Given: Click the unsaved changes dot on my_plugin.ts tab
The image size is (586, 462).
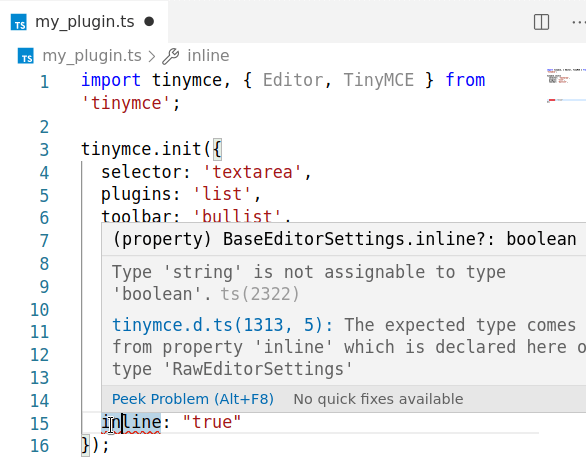Looking at the screenshot, I should coord(149,22).
